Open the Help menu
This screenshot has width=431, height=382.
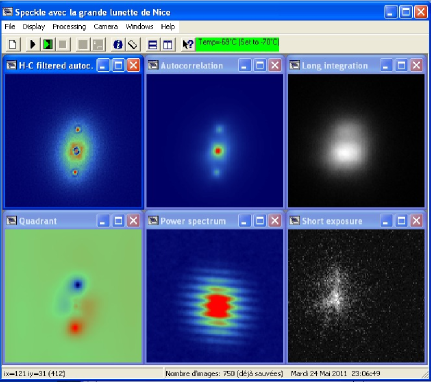pyautogui.click(x=168, y=27)
